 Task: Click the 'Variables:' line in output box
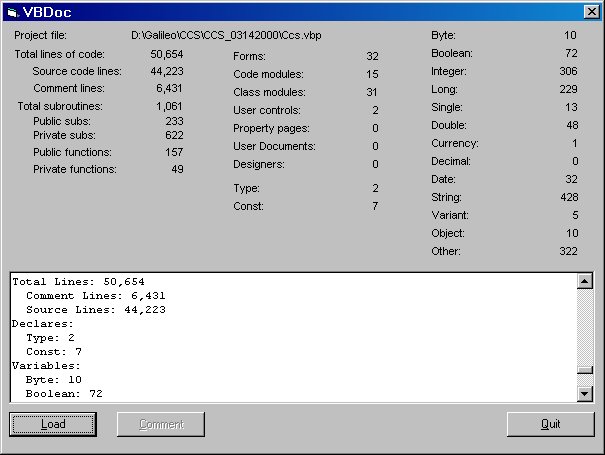(x=45, y=366)
